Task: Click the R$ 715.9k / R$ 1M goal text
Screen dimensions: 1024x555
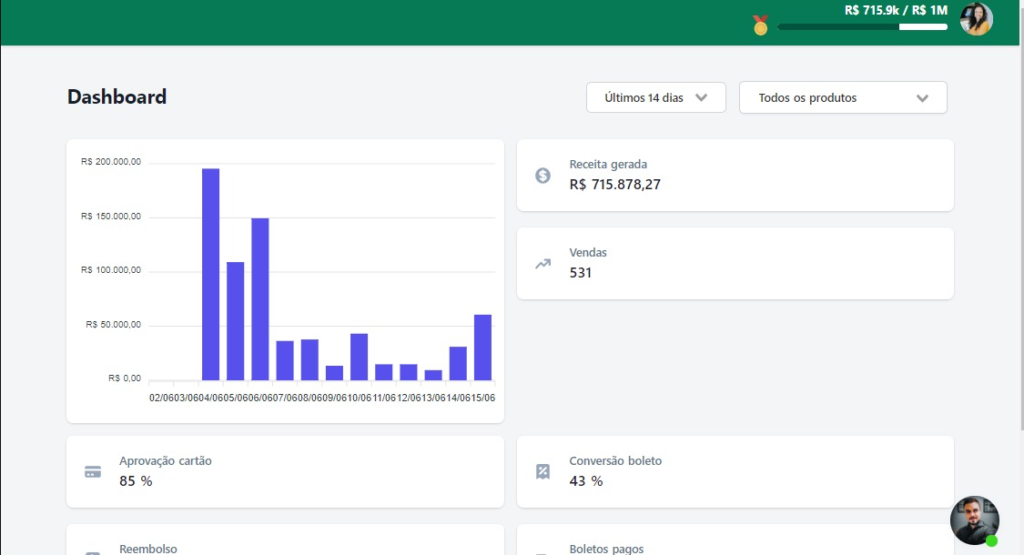Action: pos(895,10)
